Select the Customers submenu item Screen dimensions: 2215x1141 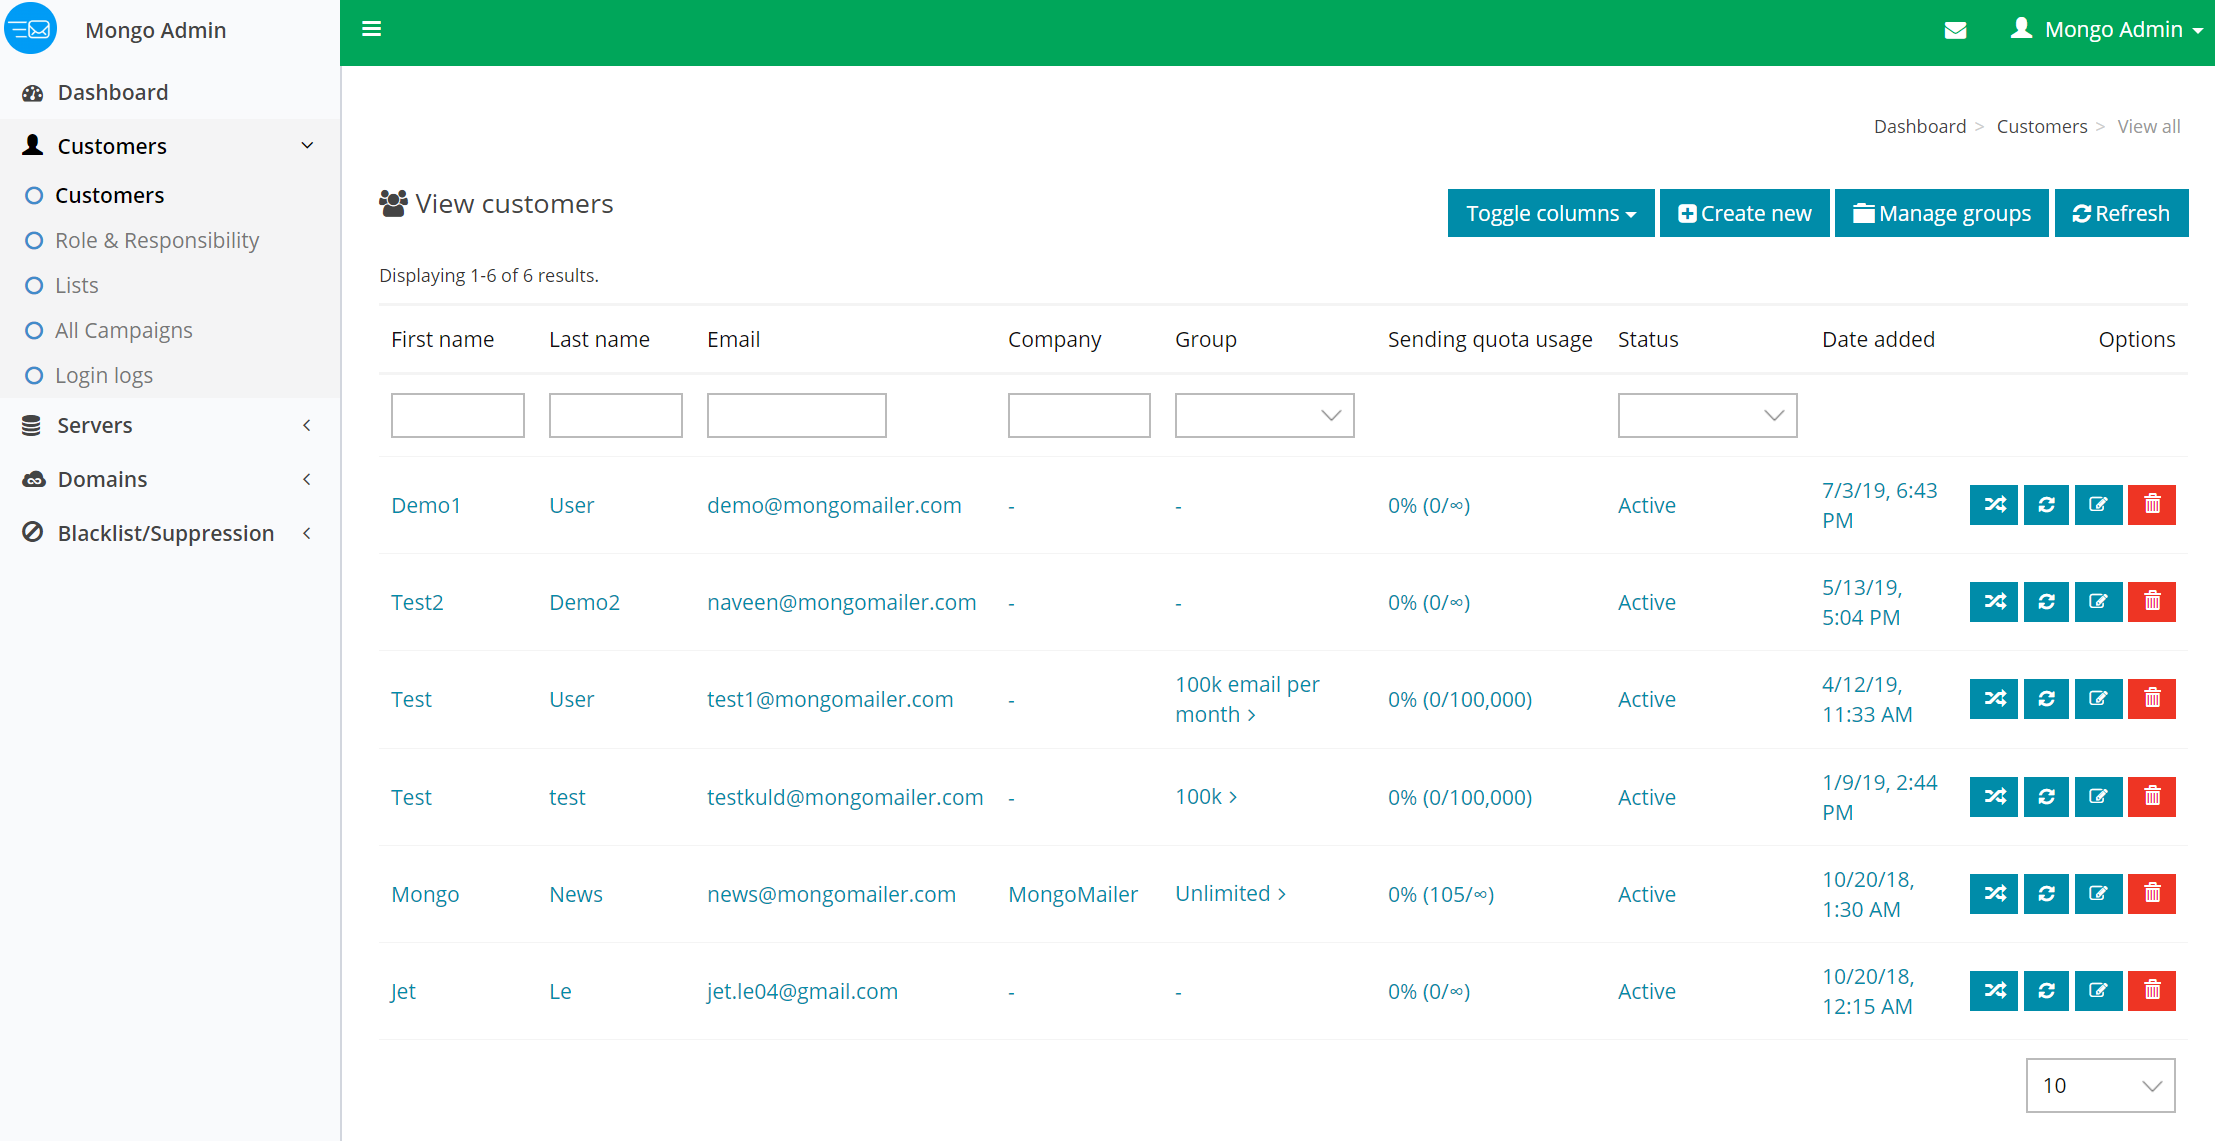click(109, 195)
